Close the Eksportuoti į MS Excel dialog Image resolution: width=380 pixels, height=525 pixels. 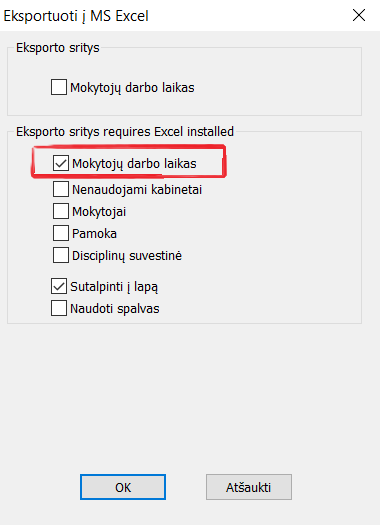click(x=359, y=15)
